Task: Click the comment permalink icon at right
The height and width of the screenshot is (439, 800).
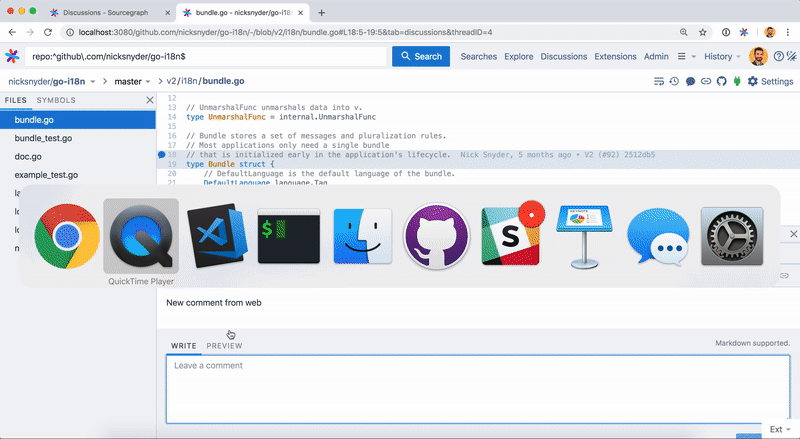Action: (x=784, y=276)
